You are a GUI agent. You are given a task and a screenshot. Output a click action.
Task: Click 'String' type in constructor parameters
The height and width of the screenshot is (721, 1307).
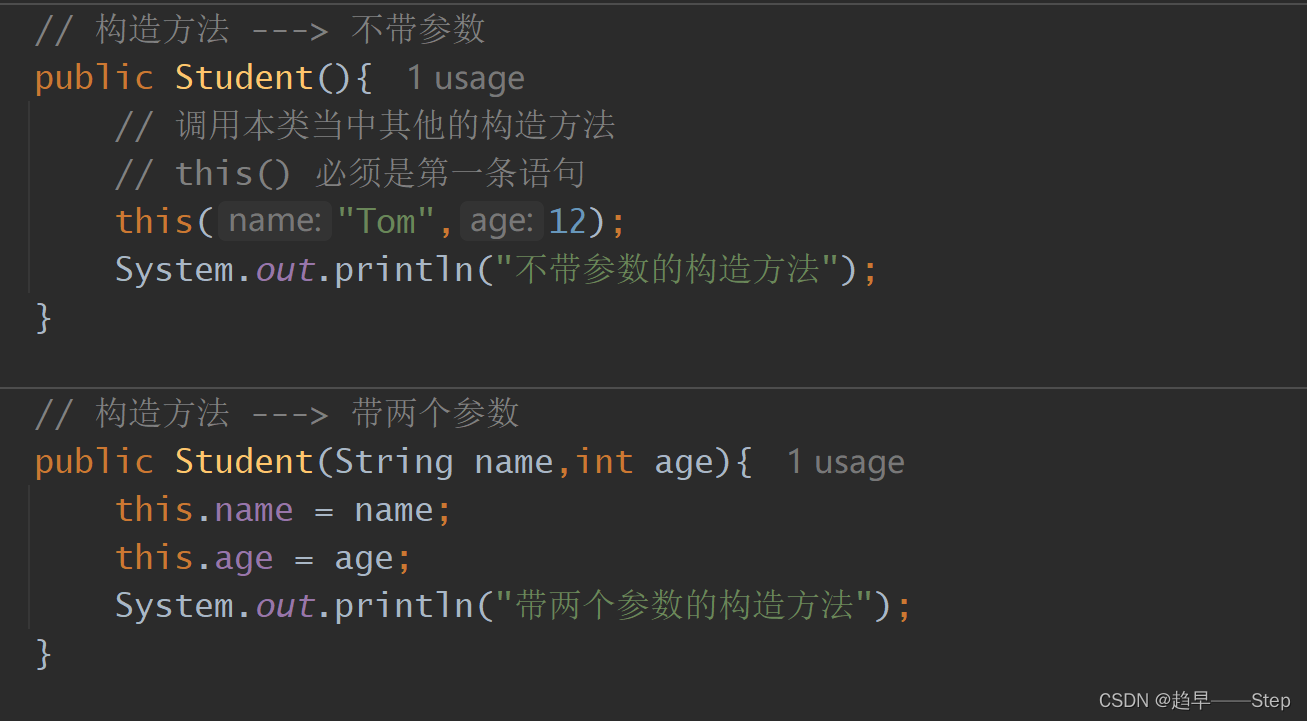(x=394, y=462)
